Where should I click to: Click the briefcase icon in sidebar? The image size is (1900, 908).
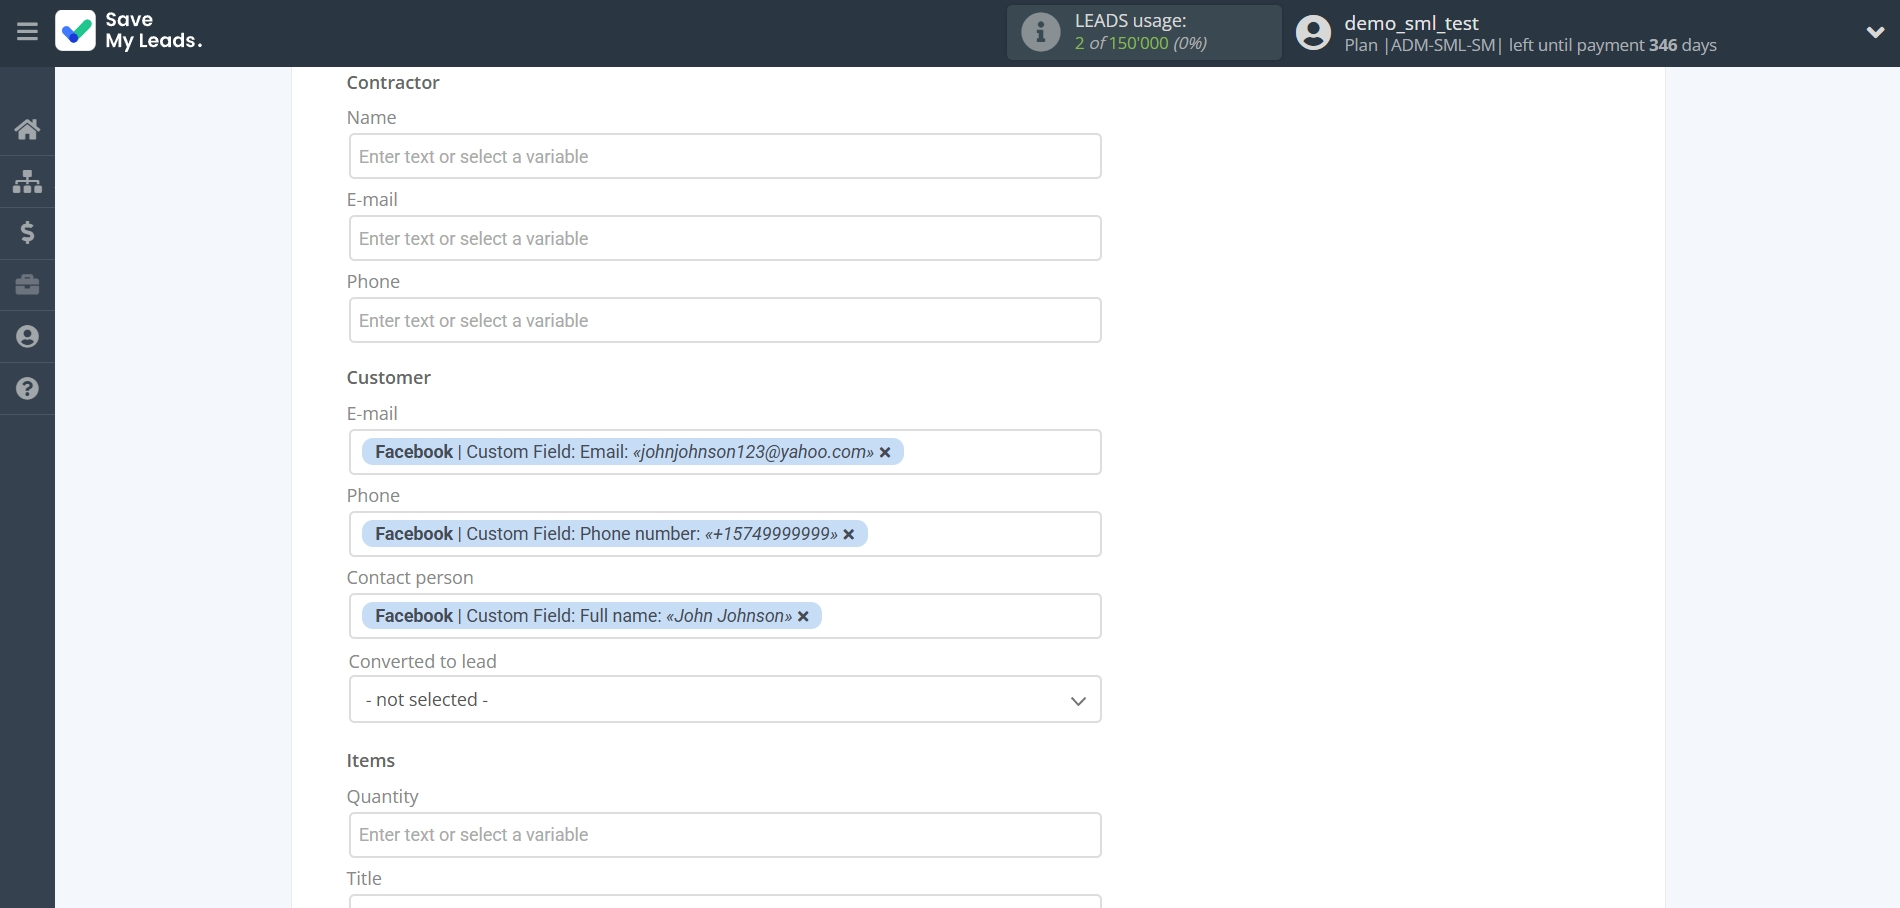(27, 285)
